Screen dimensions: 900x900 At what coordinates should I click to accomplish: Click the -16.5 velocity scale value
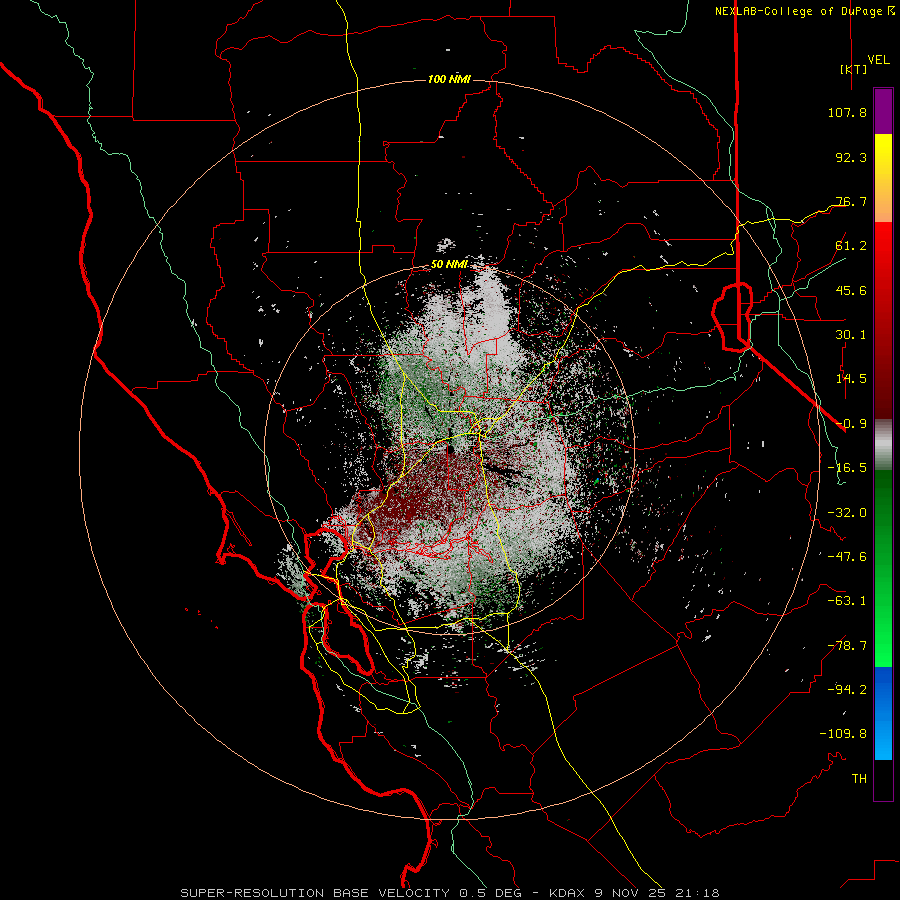847,468
